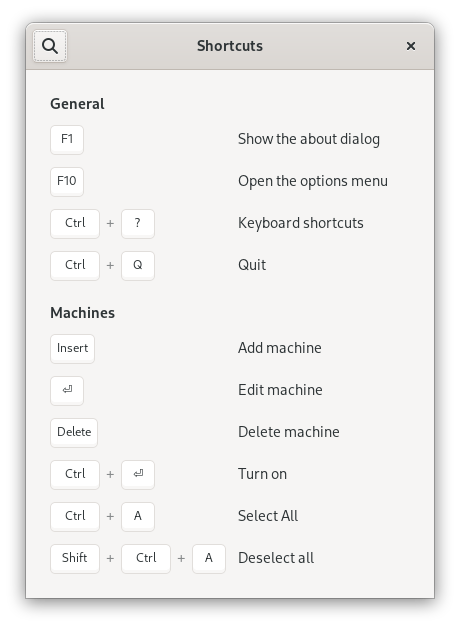Click the Enter key icon beside Edit machine
The image size is (460, 627).
tap(67, 390)
